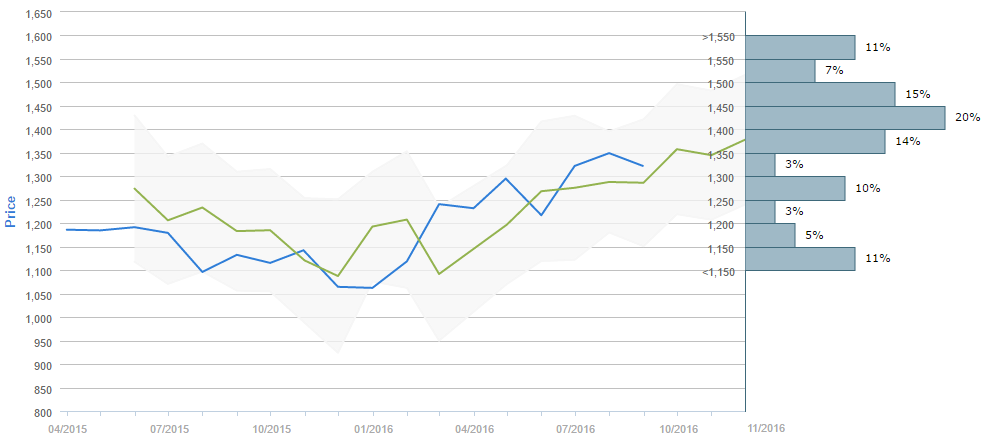Screen dimensions: 987x439
Task: Select the 1,650 y-axis label
Action: [39, 14]
